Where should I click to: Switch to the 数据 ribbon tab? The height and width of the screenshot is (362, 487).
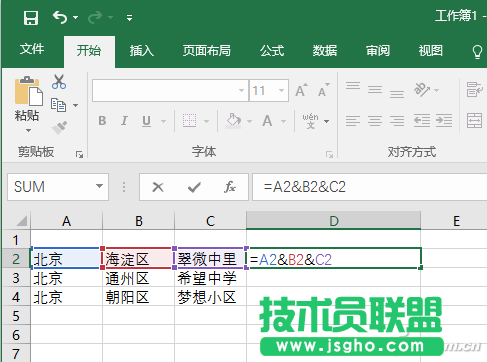pyautogui.click(x=325, y=51)
